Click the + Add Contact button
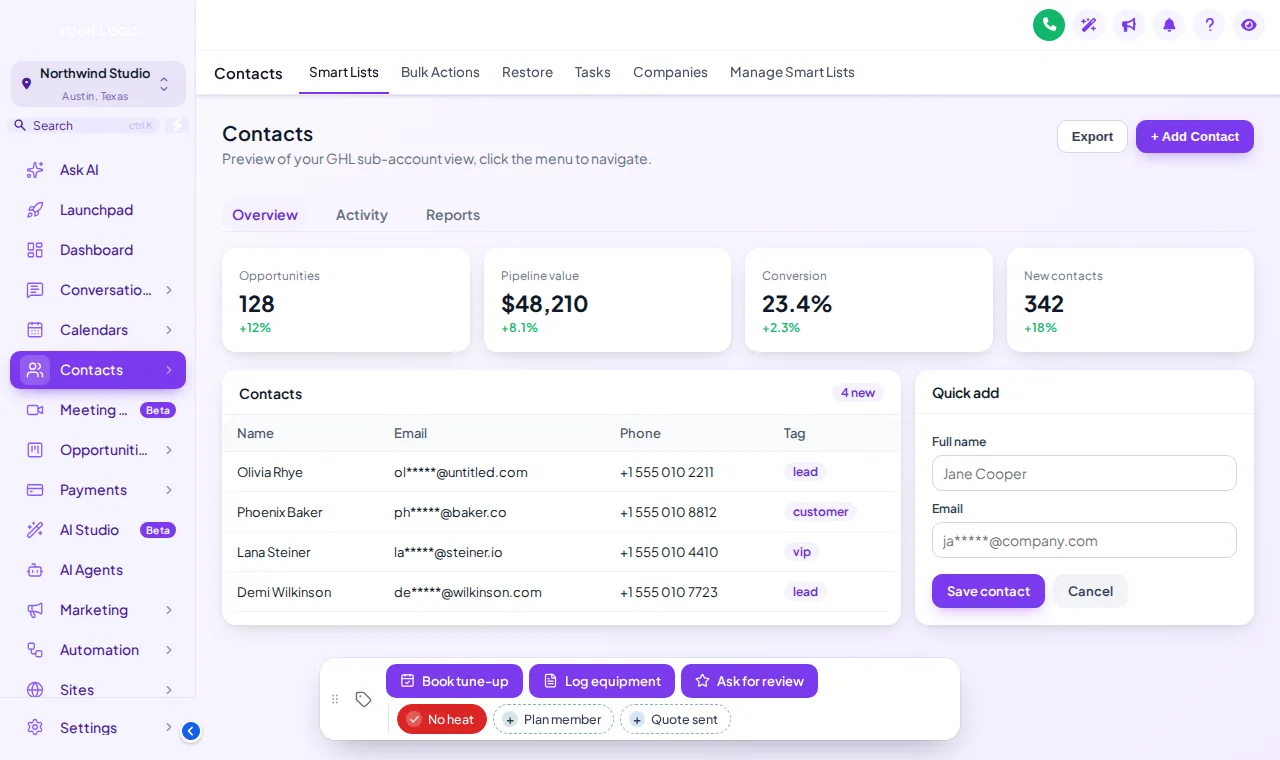 coord(1195,137)
